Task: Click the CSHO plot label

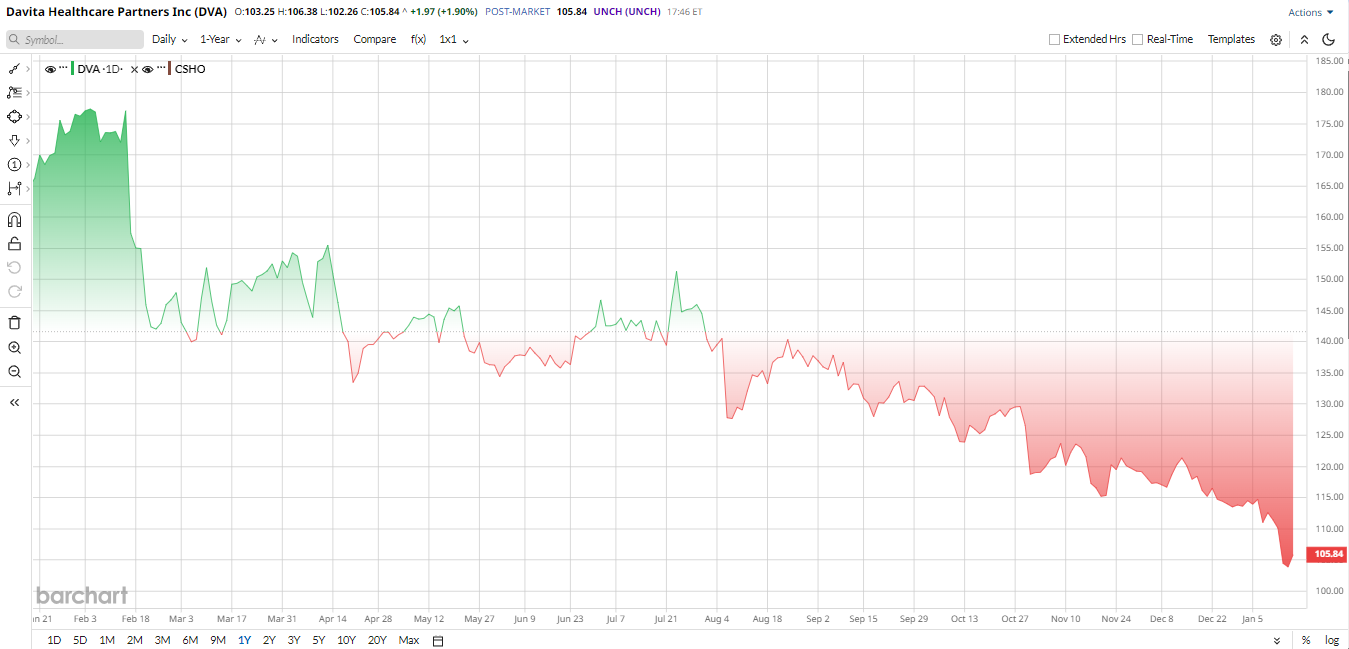Action: [x=190, y=69]
